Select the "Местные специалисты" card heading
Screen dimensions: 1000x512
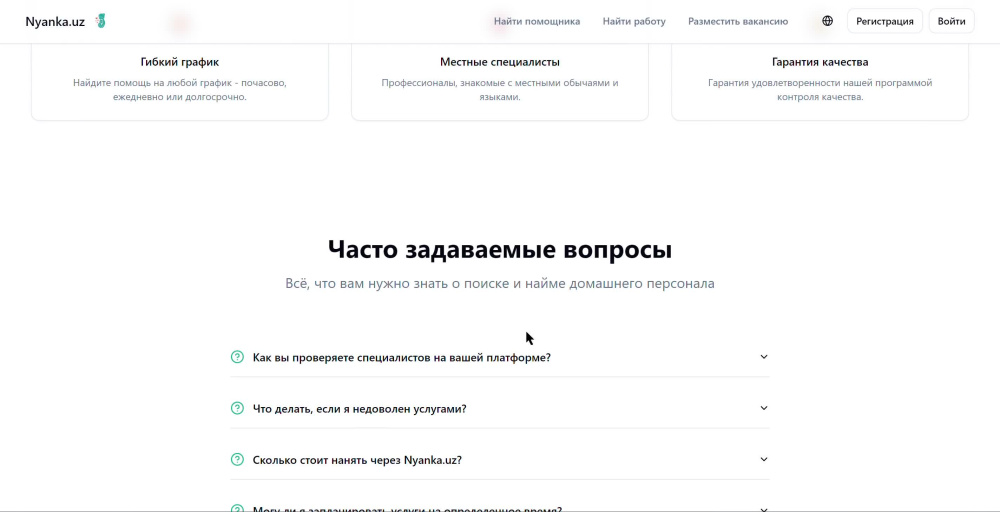pyautogui.click(x=500, y=62)
